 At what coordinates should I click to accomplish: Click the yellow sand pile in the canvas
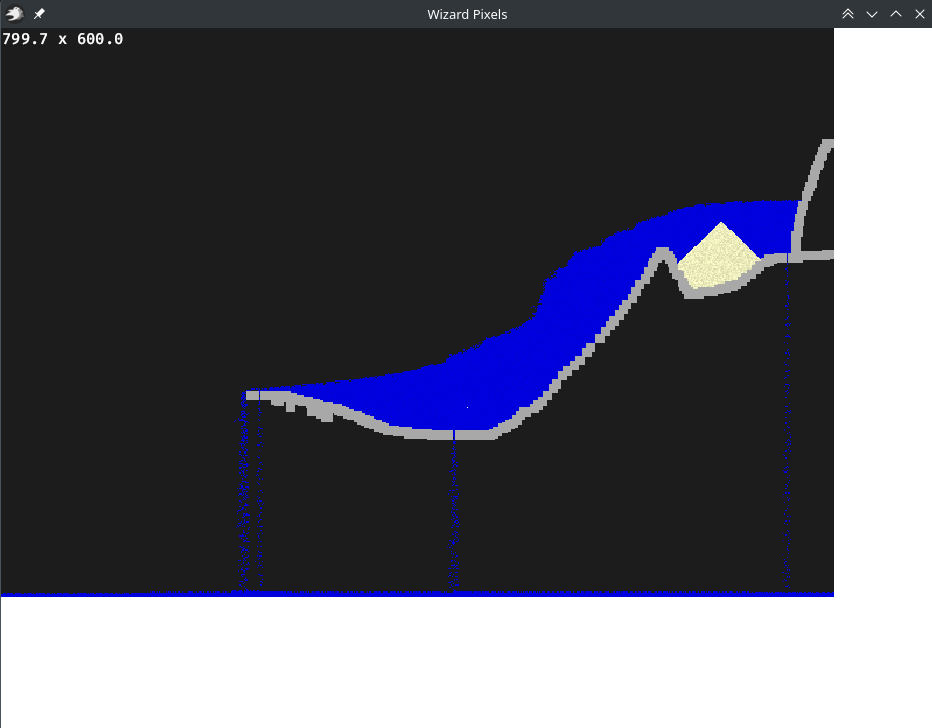pos(719,257)
